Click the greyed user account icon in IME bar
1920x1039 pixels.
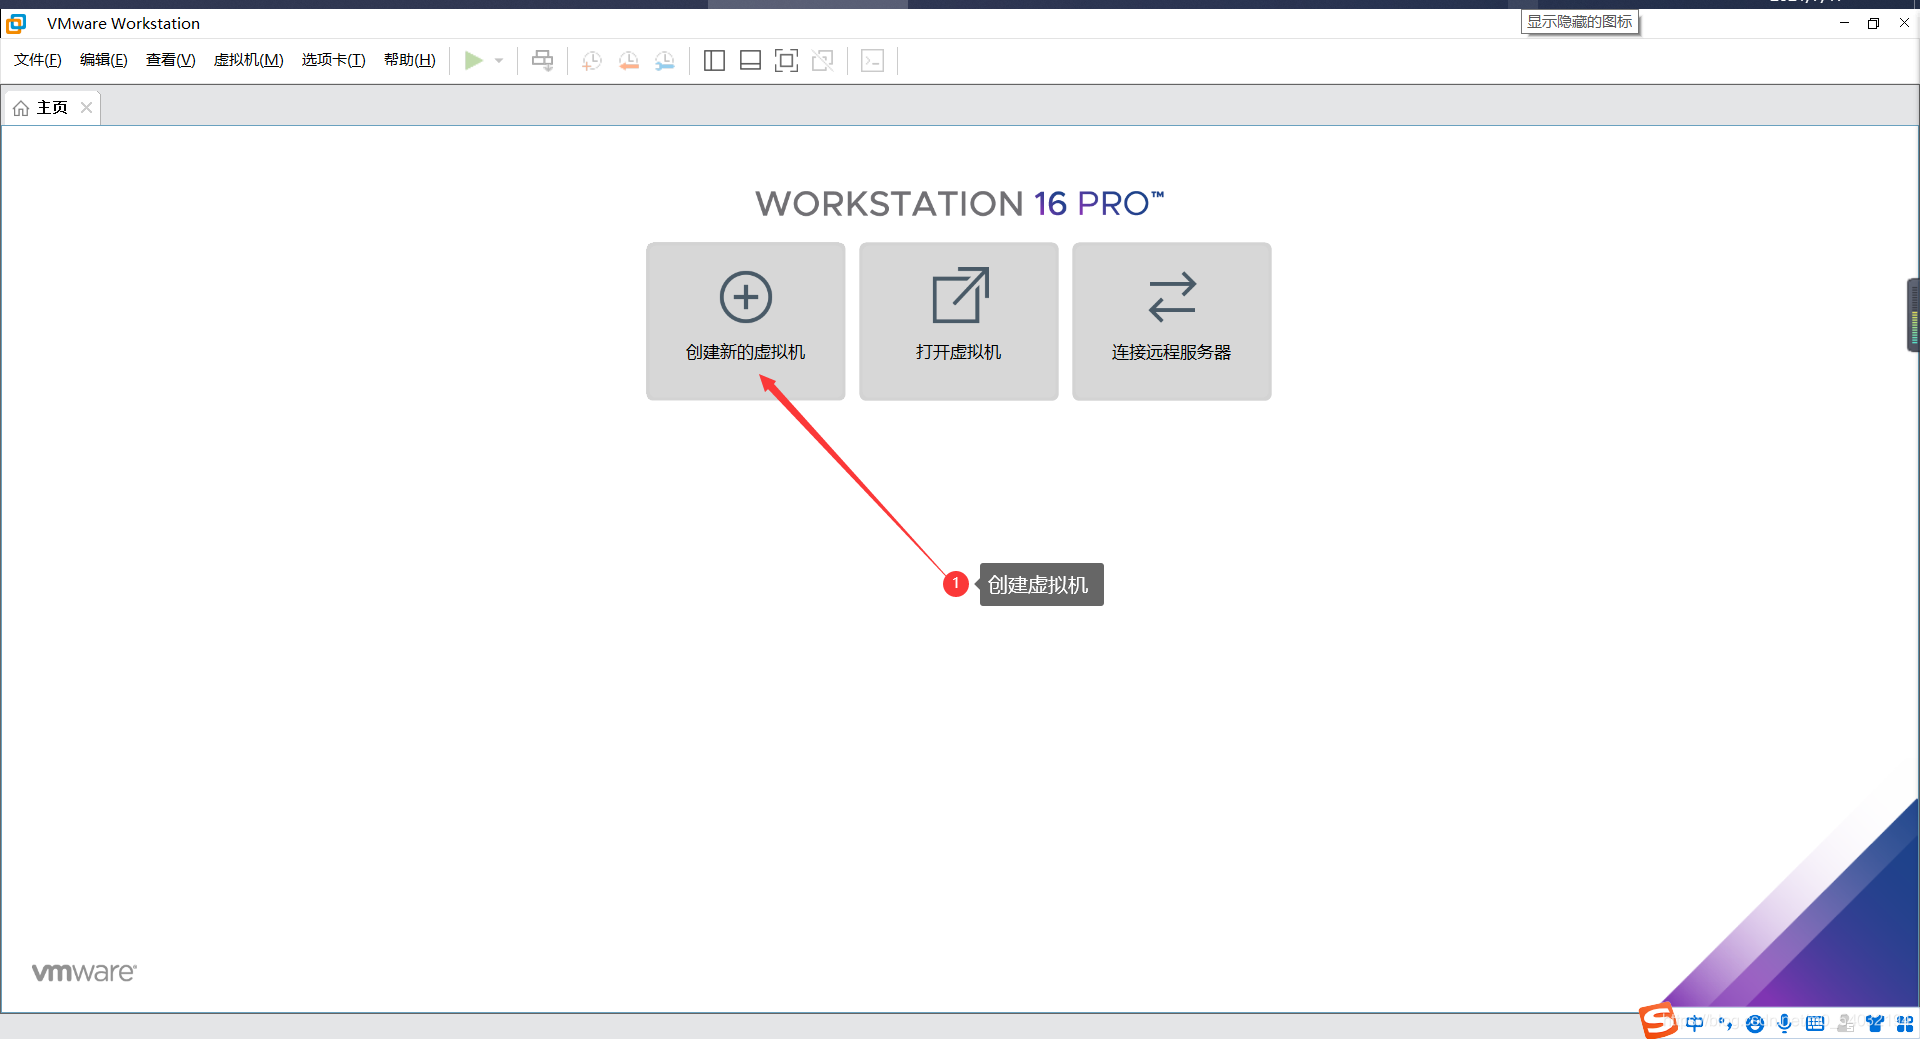tap(1845, 1023)
